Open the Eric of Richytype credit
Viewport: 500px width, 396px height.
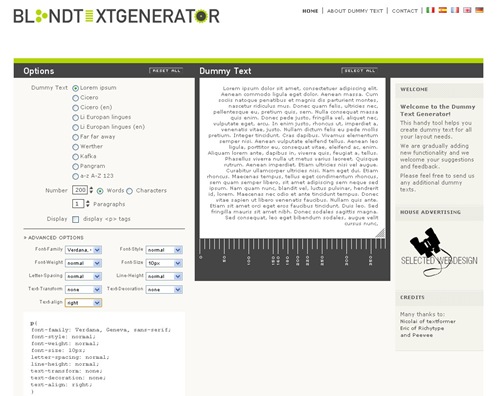pos(422,328)
